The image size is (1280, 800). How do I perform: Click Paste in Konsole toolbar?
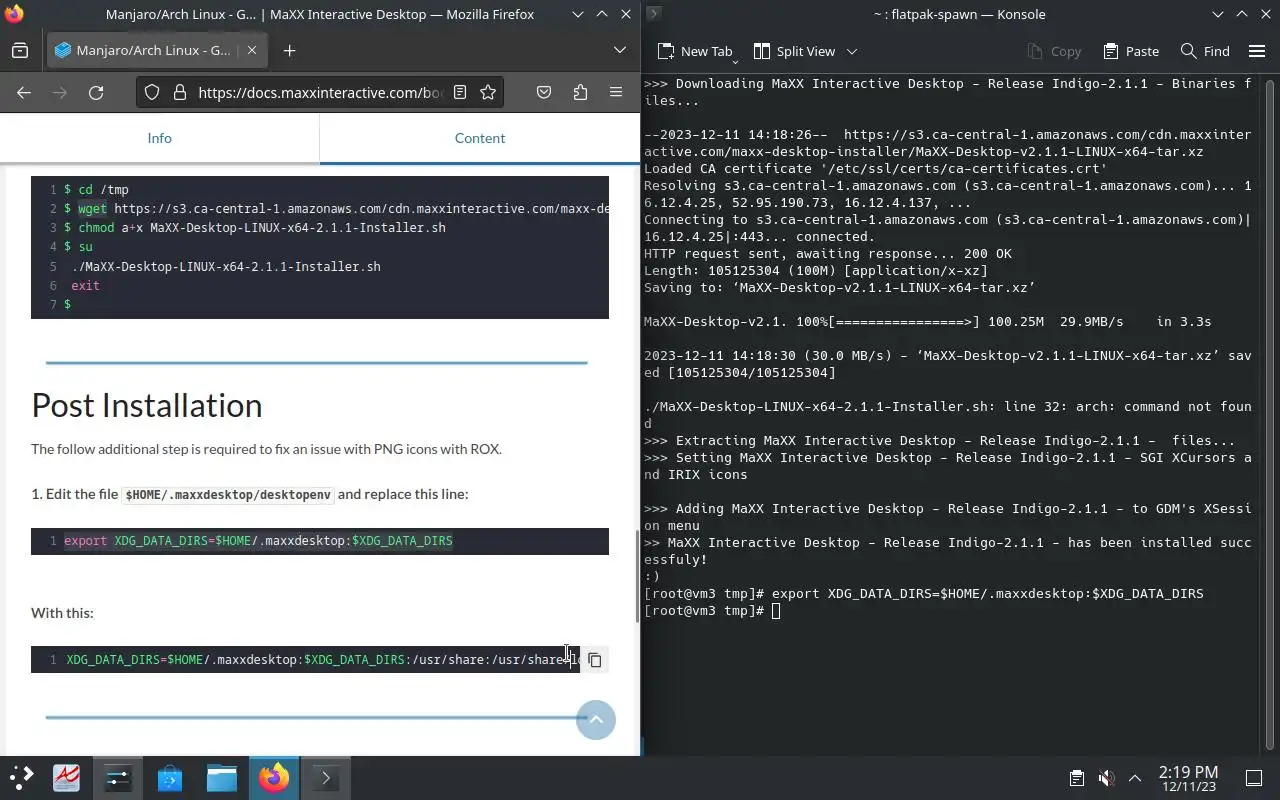[1131, 51]
